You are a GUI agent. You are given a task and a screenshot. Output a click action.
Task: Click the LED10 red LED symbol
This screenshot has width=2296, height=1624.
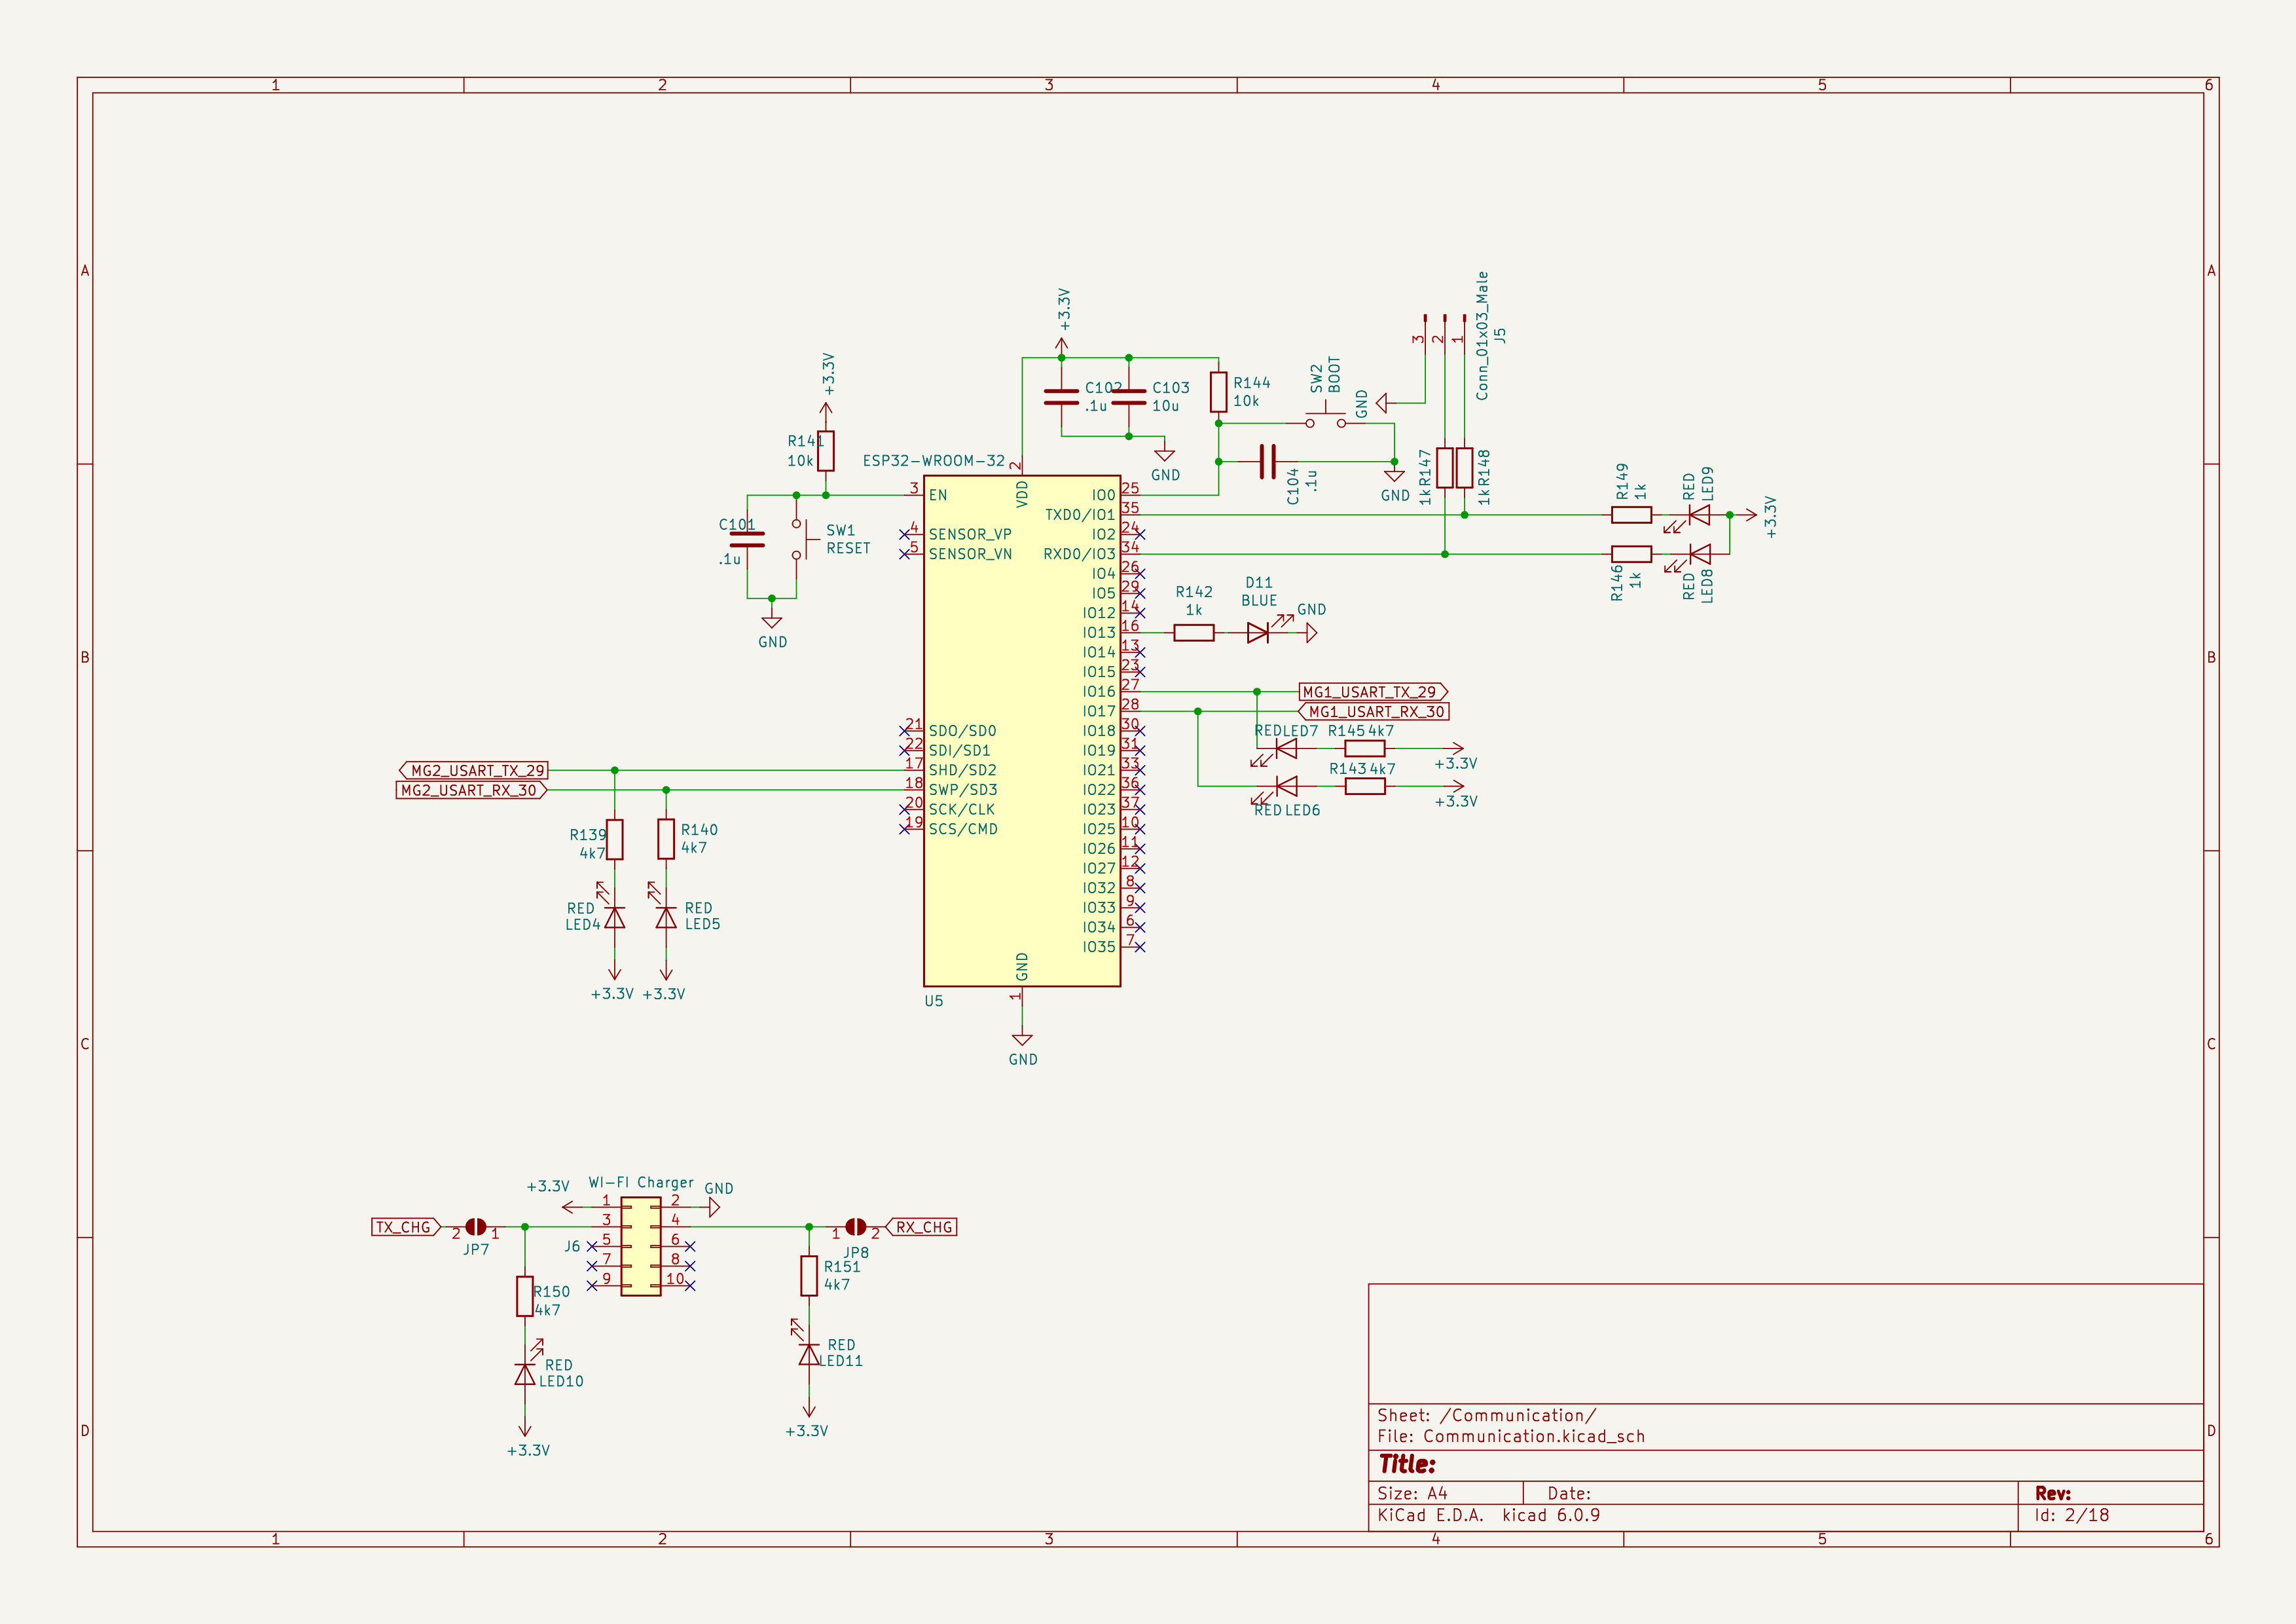click(524, 1374)
